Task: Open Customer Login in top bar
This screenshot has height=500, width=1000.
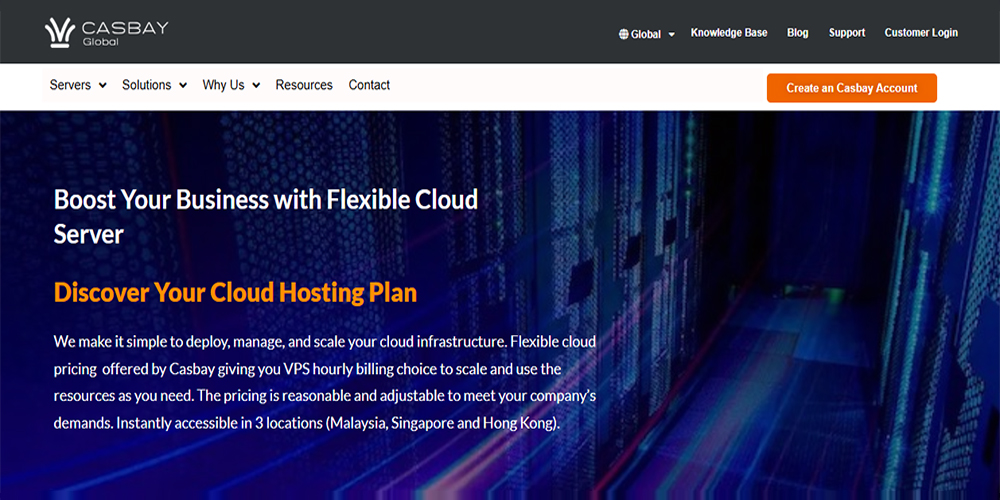Action: [x=921, y=33]
